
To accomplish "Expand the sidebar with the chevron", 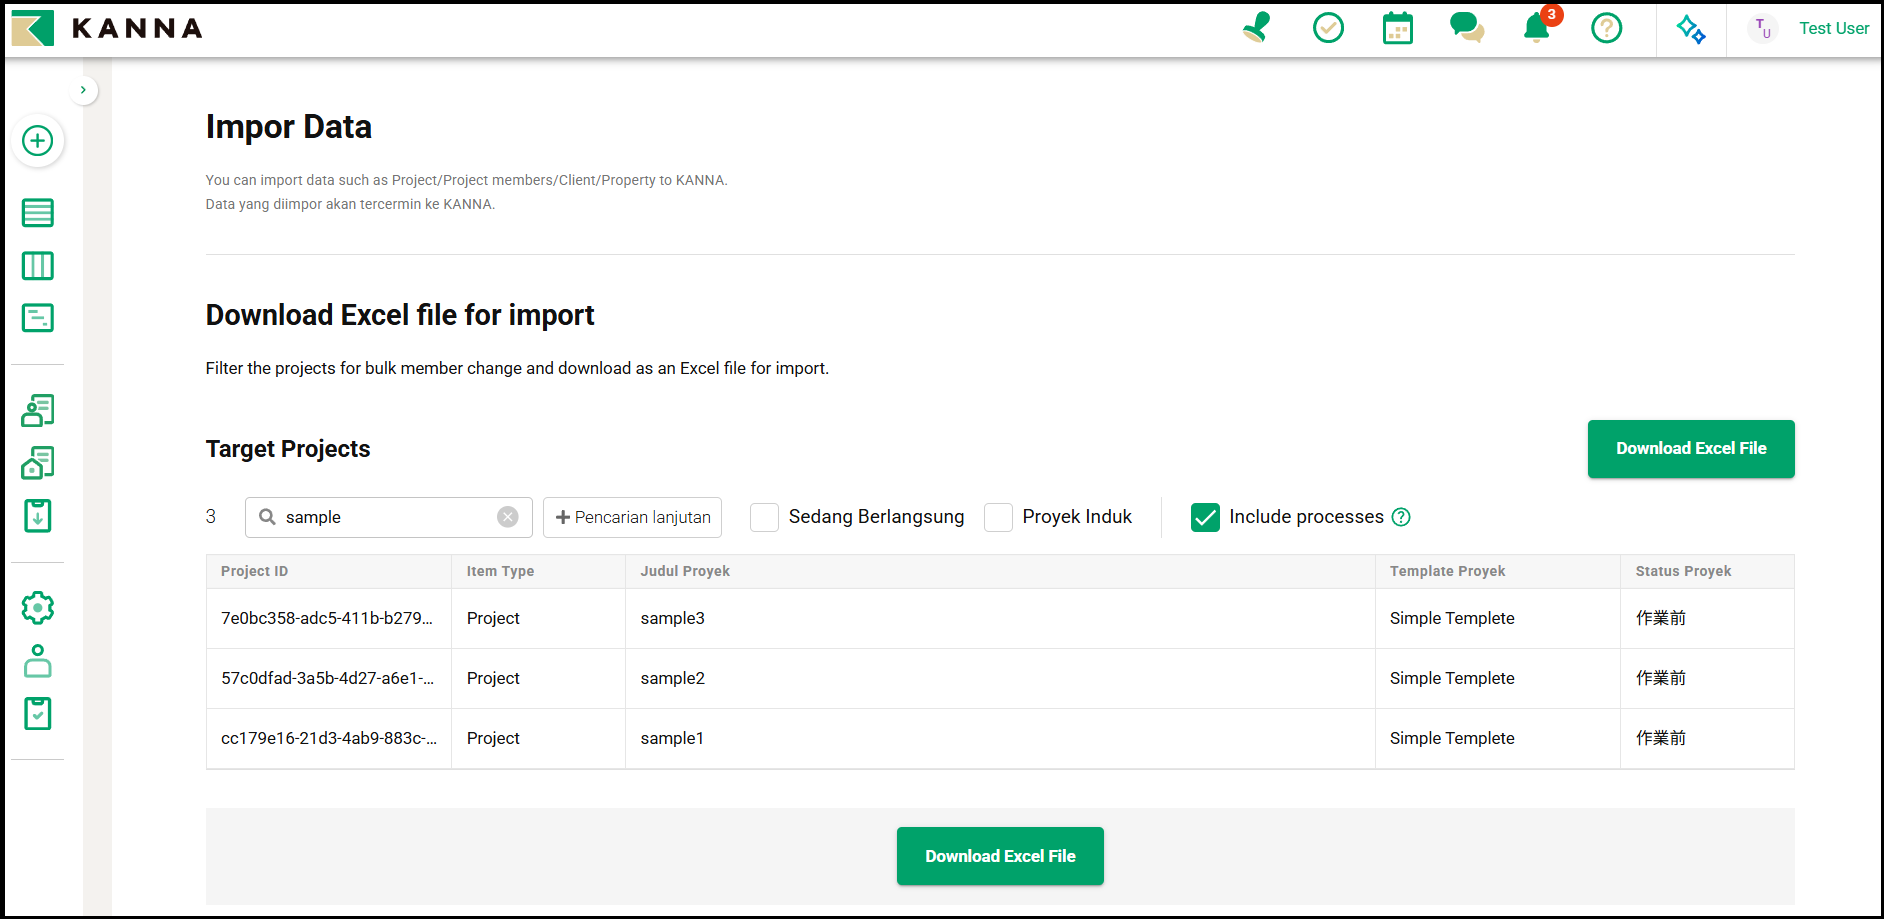I will [x=83, y=90].
